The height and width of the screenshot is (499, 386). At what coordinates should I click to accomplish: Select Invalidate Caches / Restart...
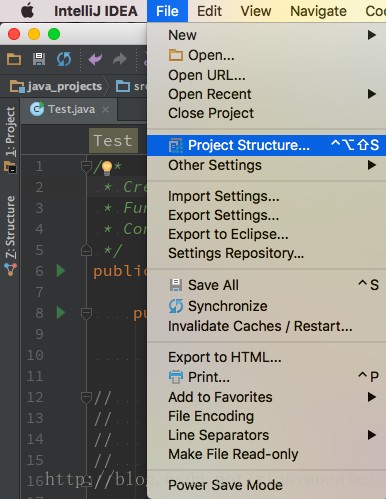pos(266,326)
